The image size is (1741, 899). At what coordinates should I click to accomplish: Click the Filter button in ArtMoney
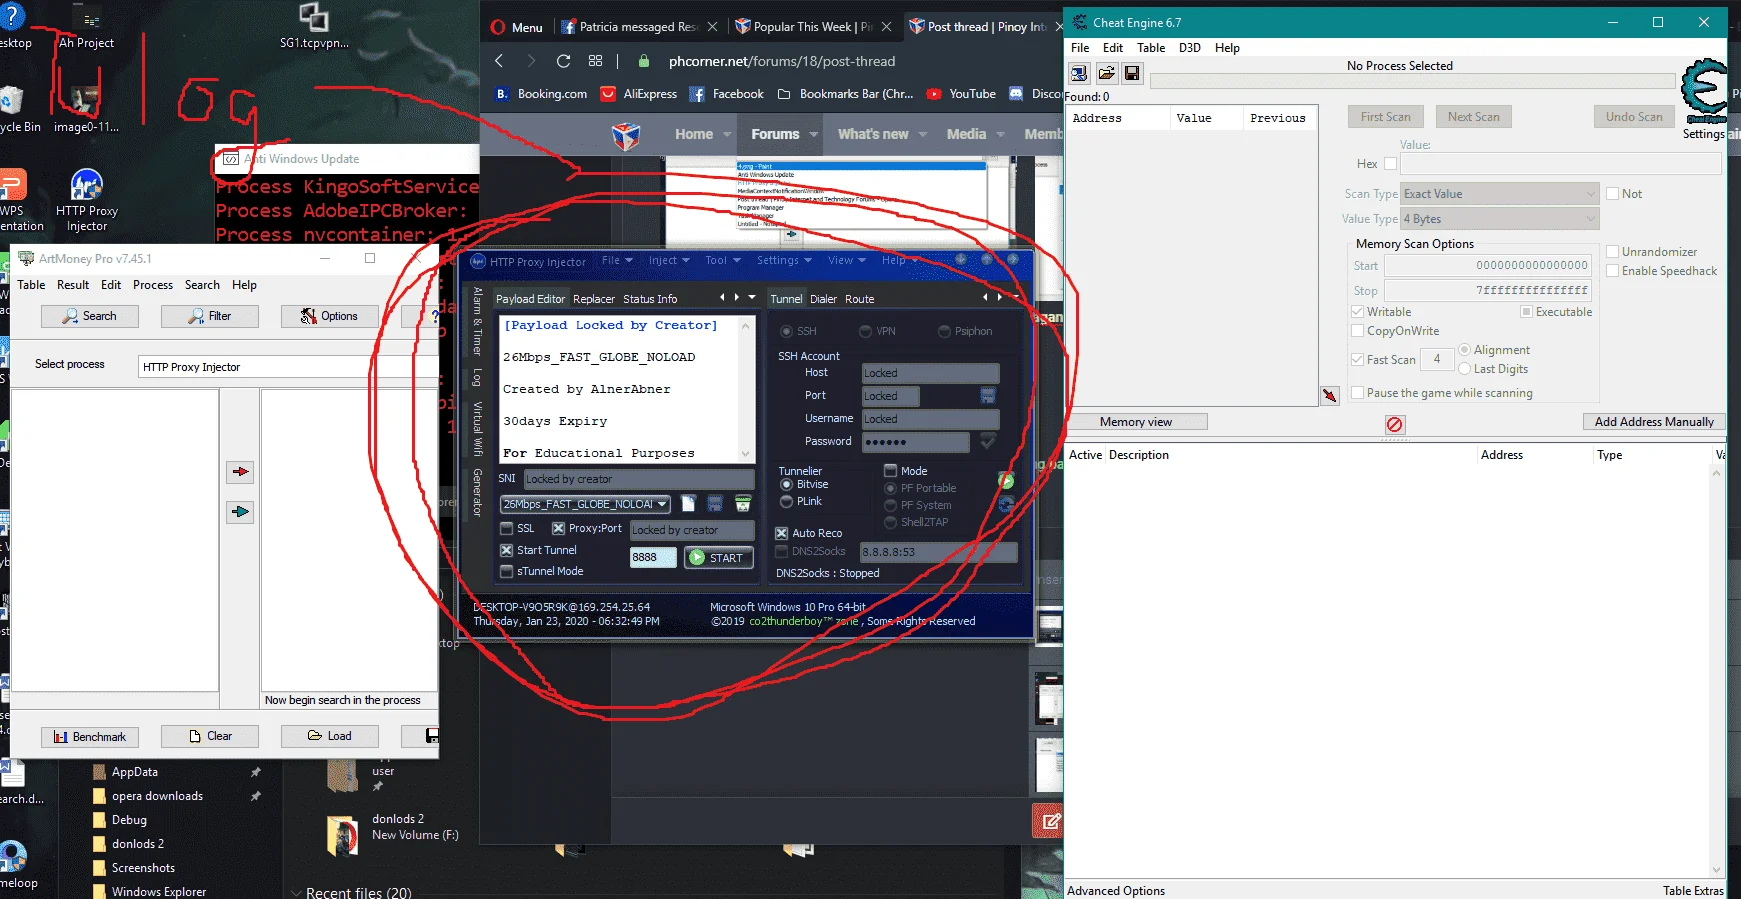click(x=210, y=316)
